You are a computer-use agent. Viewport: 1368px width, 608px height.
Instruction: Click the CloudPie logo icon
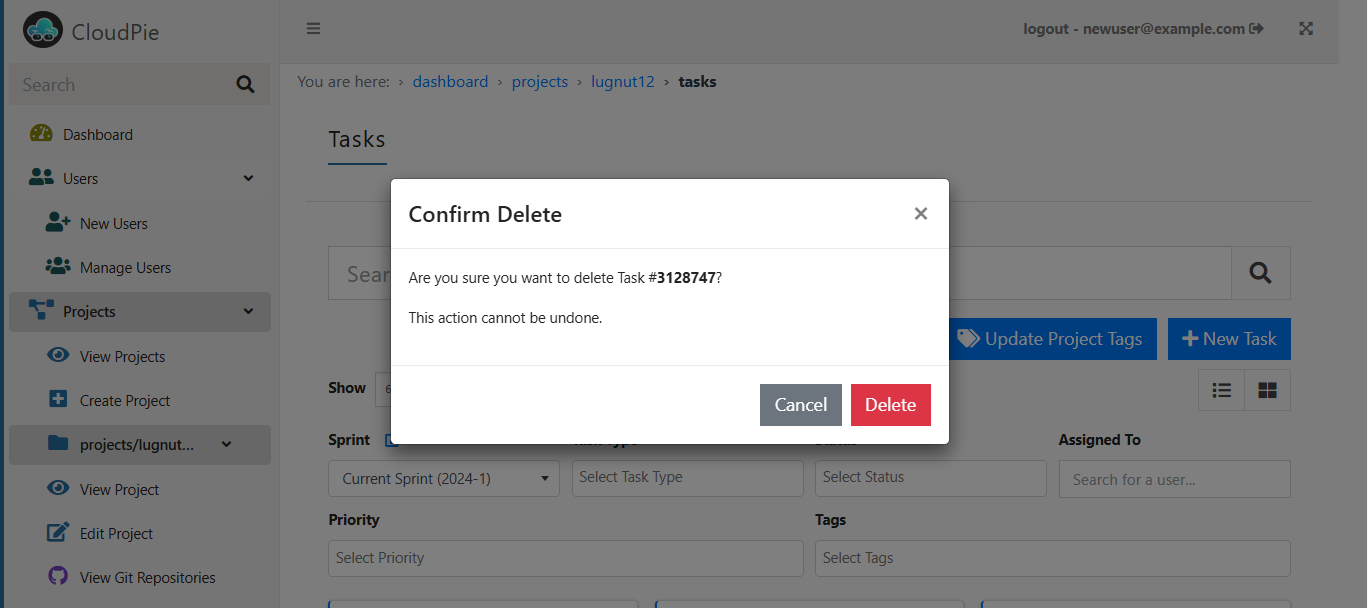click(43, 31)
